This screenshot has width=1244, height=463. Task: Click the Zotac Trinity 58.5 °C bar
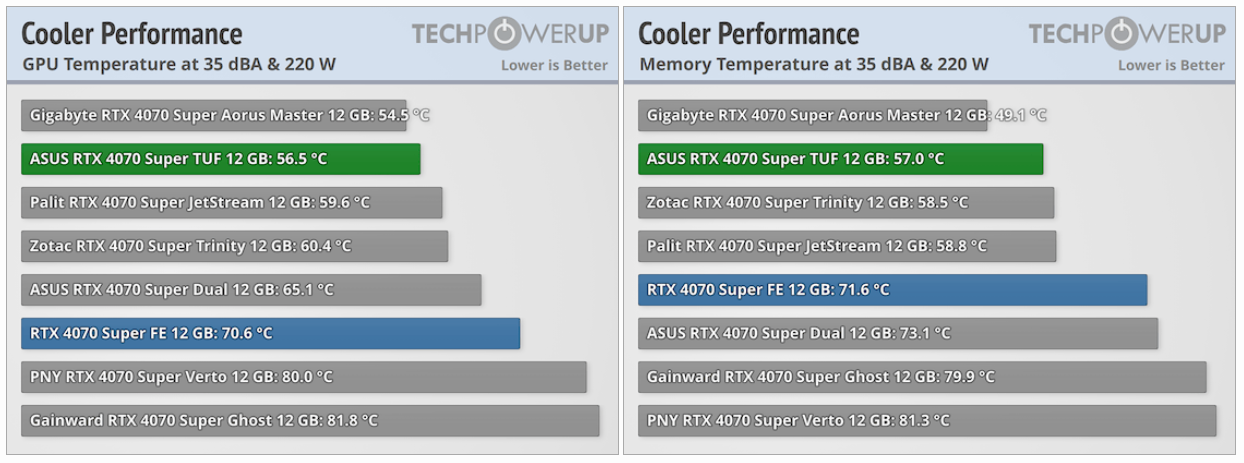(846, 203)
